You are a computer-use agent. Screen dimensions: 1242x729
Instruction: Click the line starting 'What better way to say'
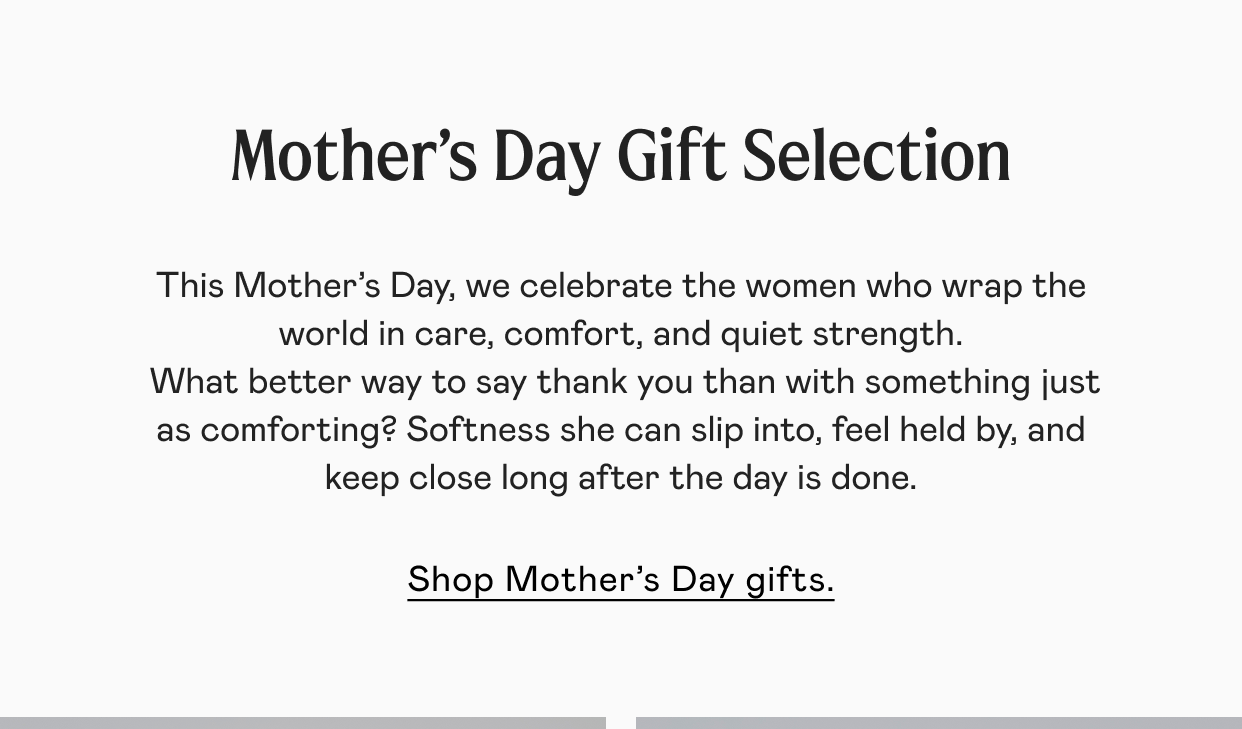tap(625, 382)
